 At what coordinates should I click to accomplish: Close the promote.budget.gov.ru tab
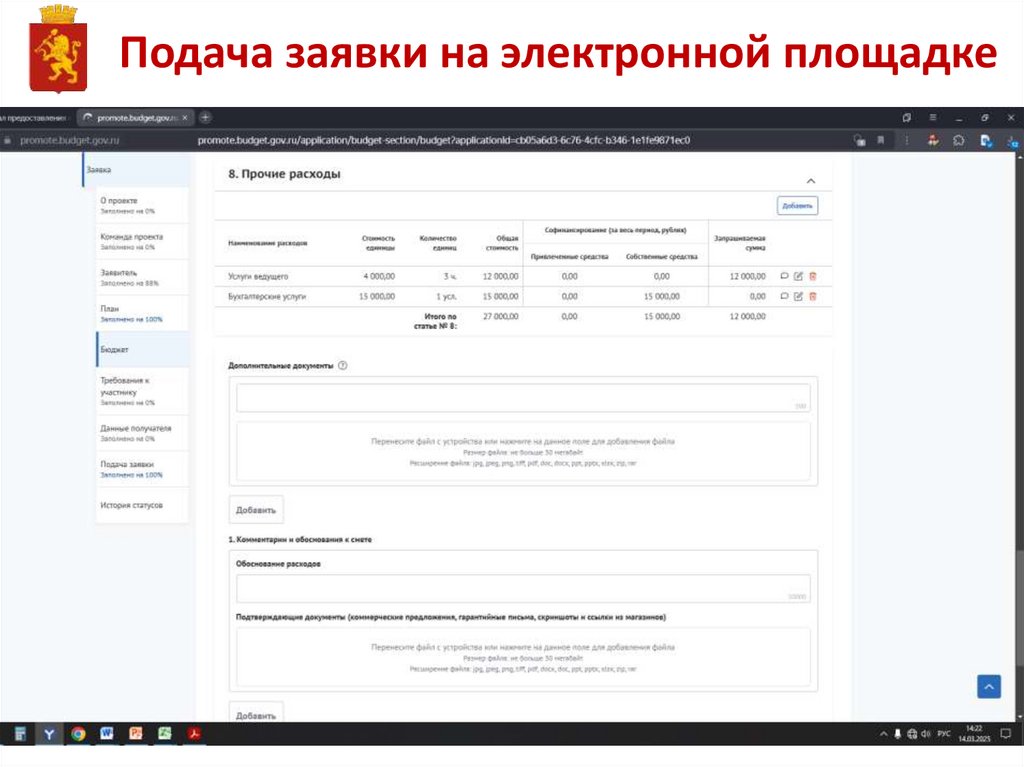[x=185, y=118]
